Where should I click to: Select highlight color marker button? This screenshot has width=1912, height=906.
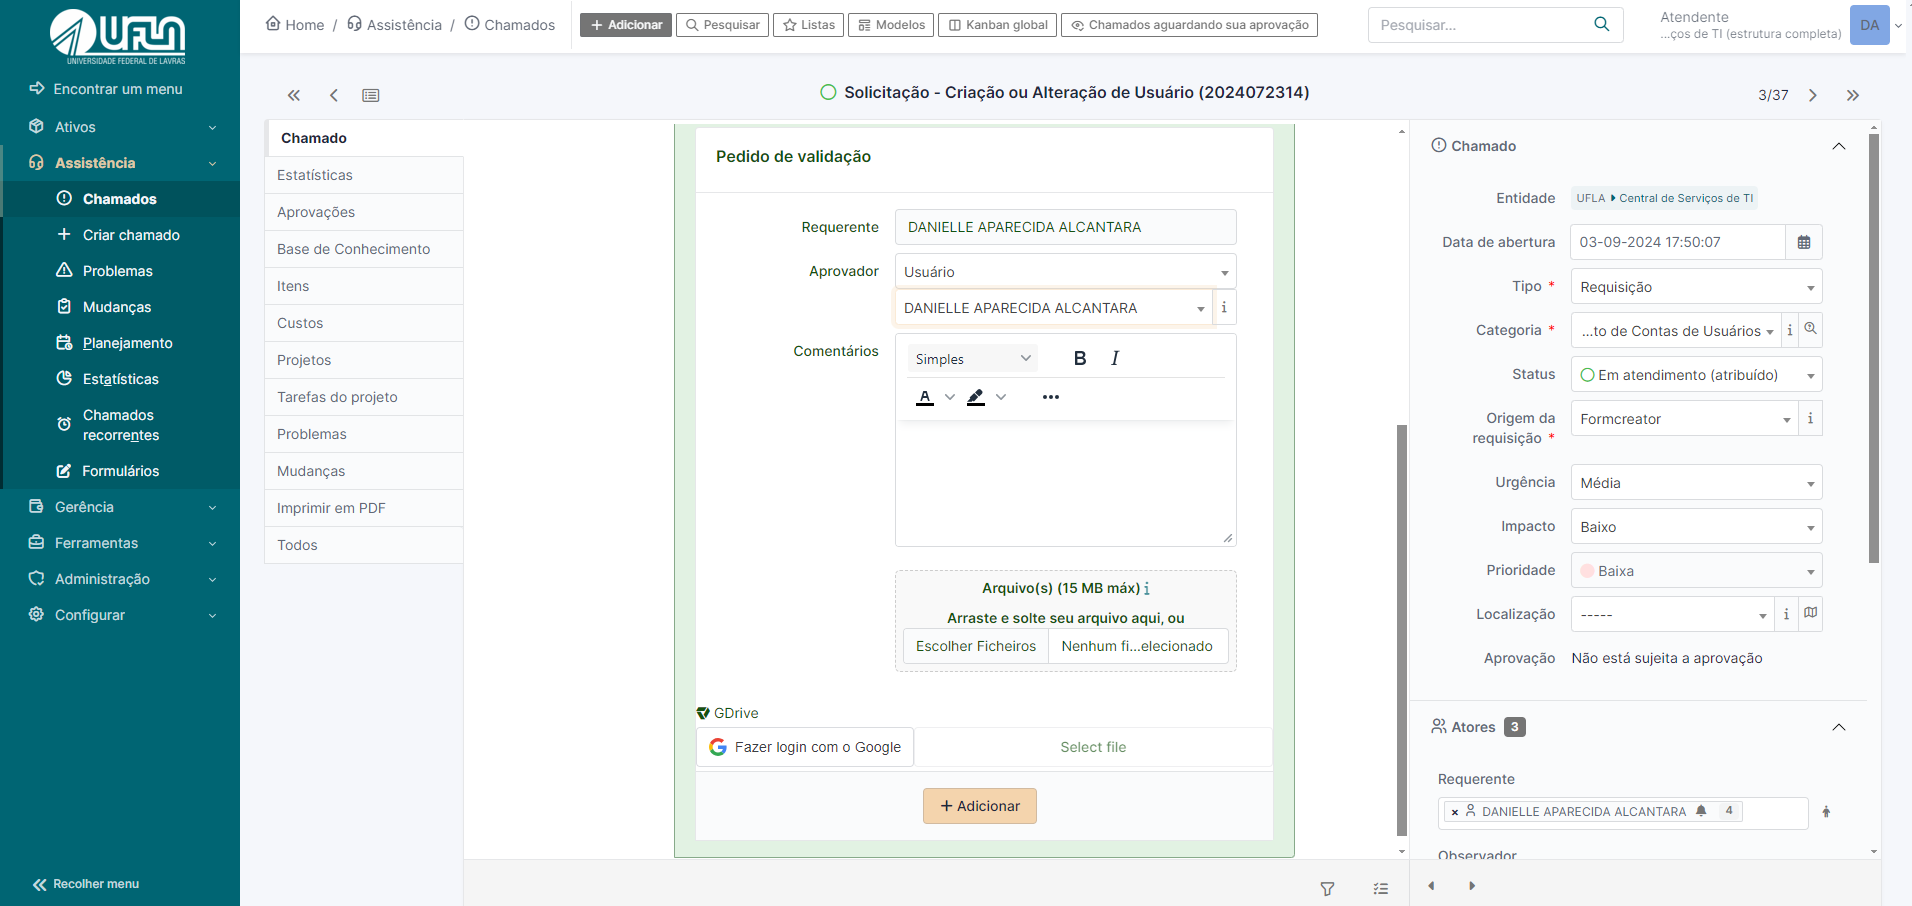976,397
